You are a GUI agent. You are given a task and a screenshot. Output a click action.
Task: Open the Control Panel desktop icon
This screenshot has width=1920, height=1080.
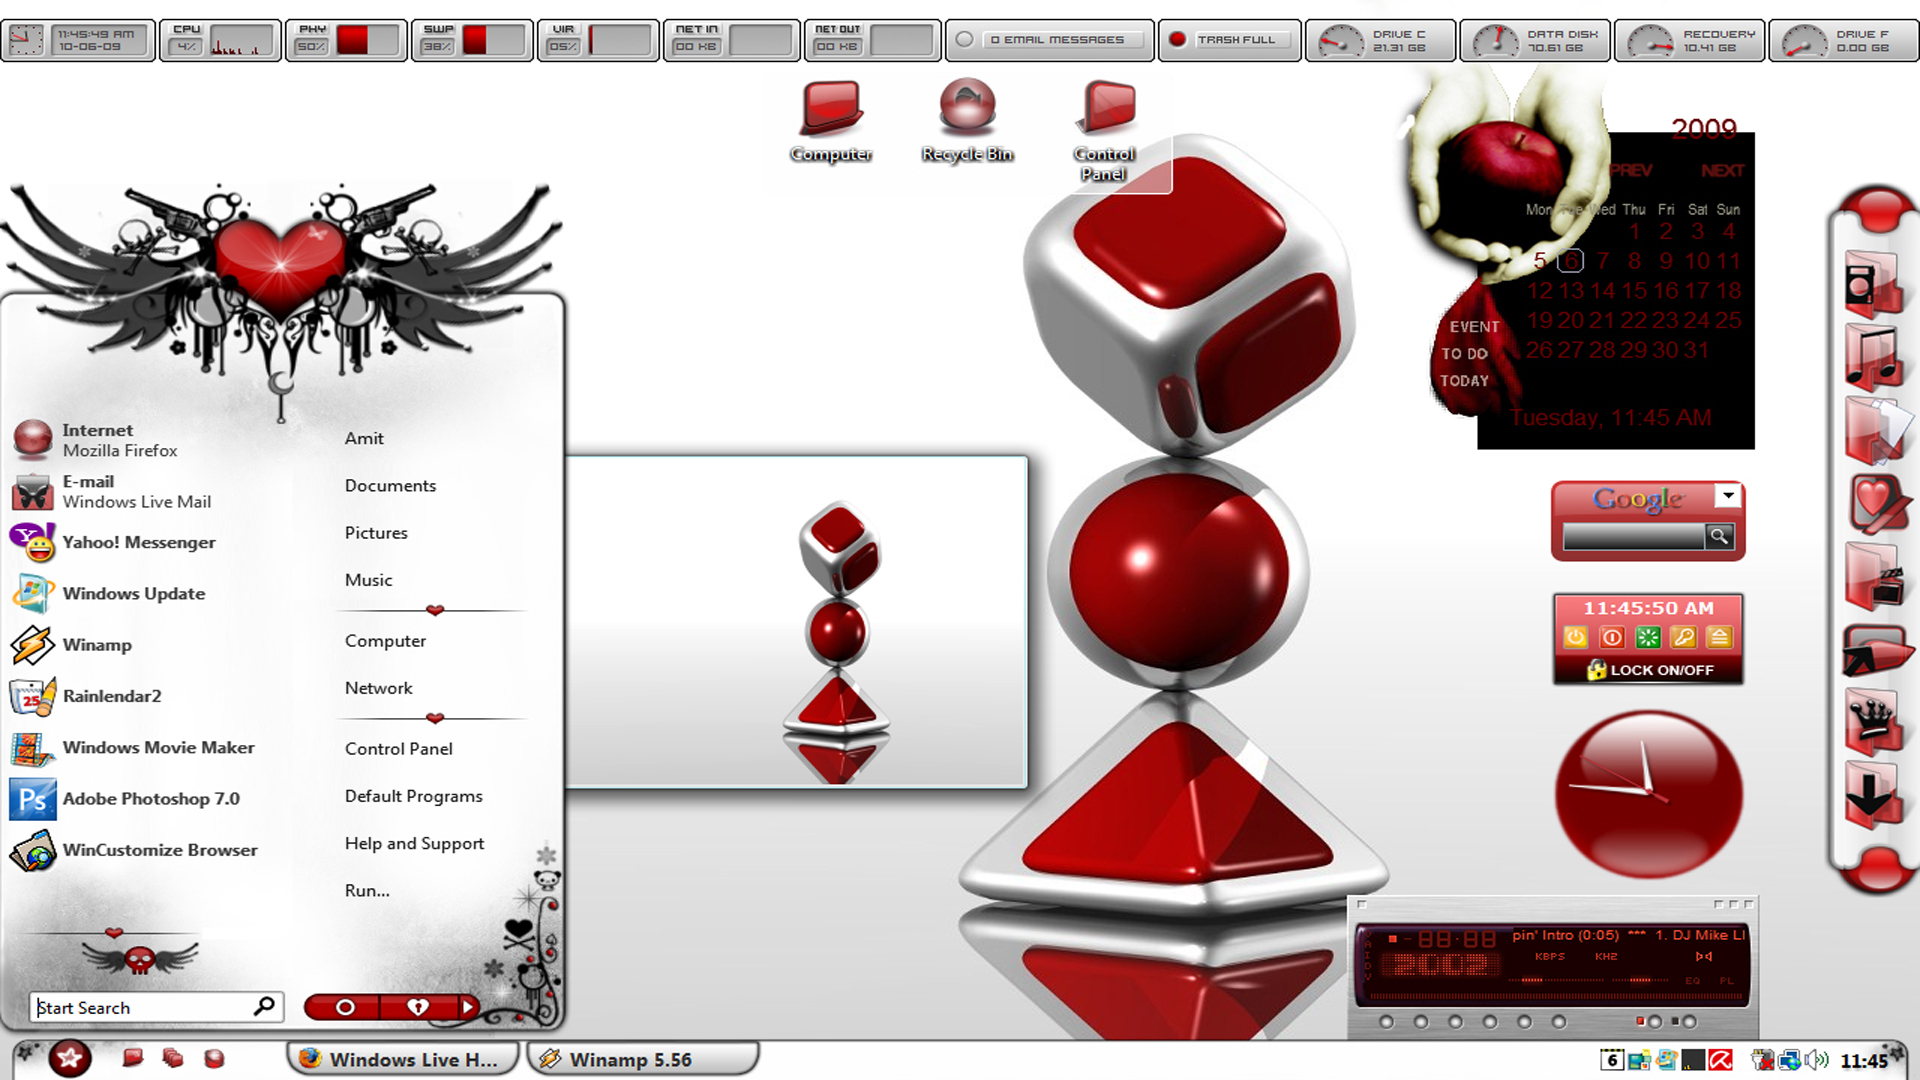coord(1105,132)
